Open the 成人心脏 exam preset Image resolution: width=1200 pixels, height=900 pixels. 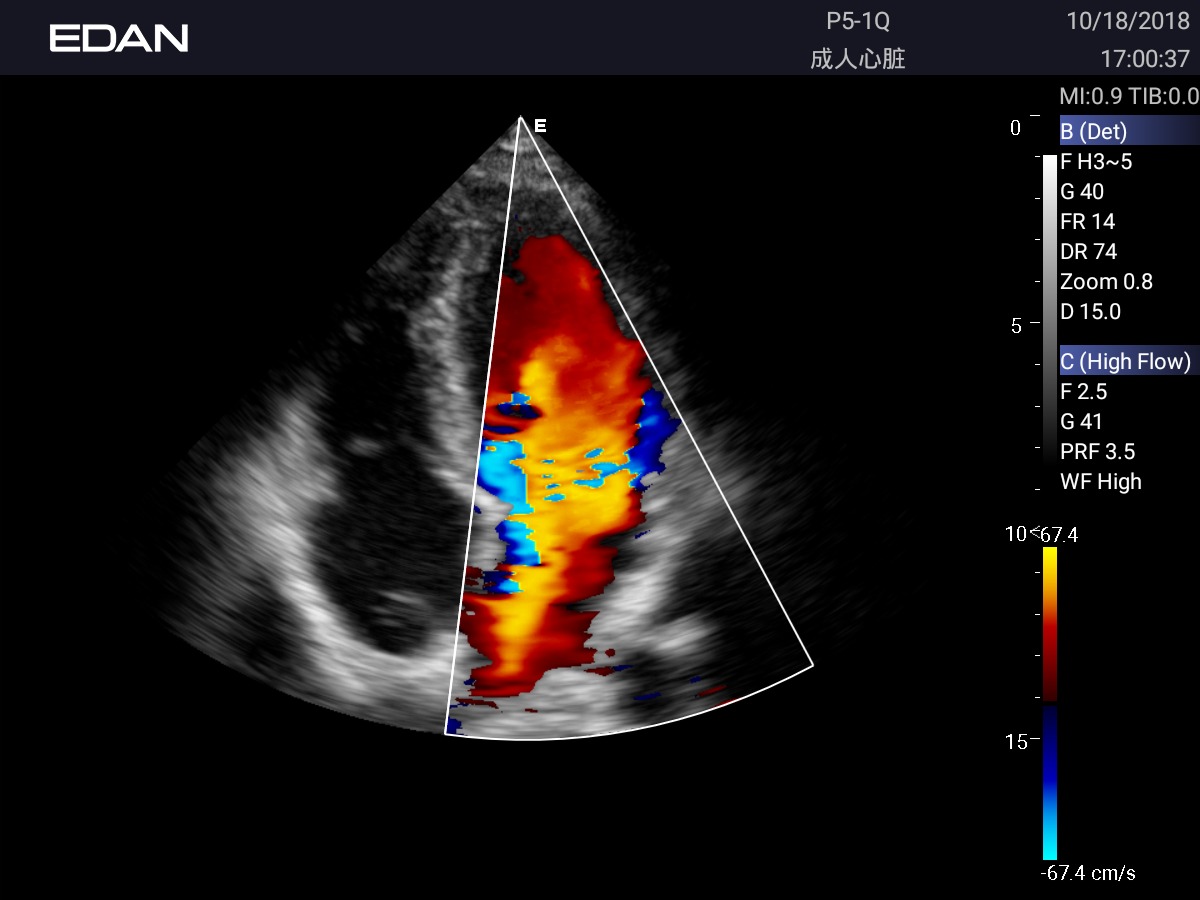point(857,59)
